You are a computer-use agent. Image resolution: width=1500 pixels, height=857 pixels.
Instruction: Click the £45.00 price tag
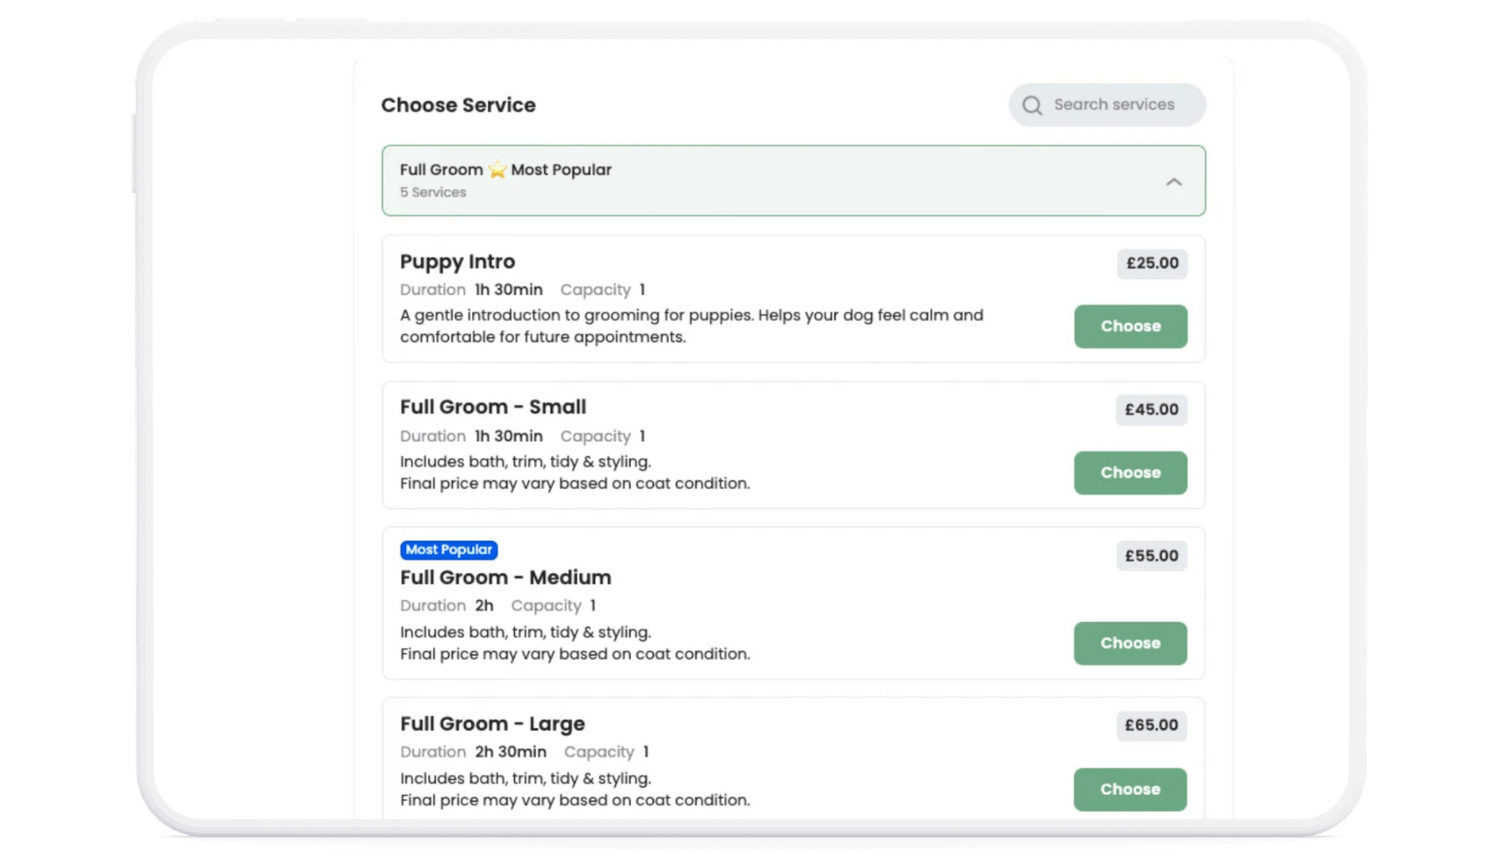[1152, 409]
